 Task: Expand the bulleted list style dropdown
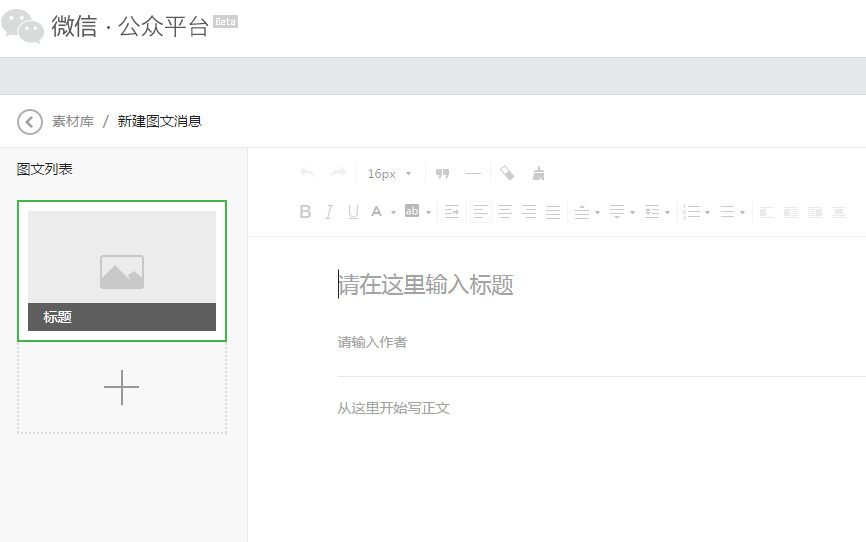[743, 212]
